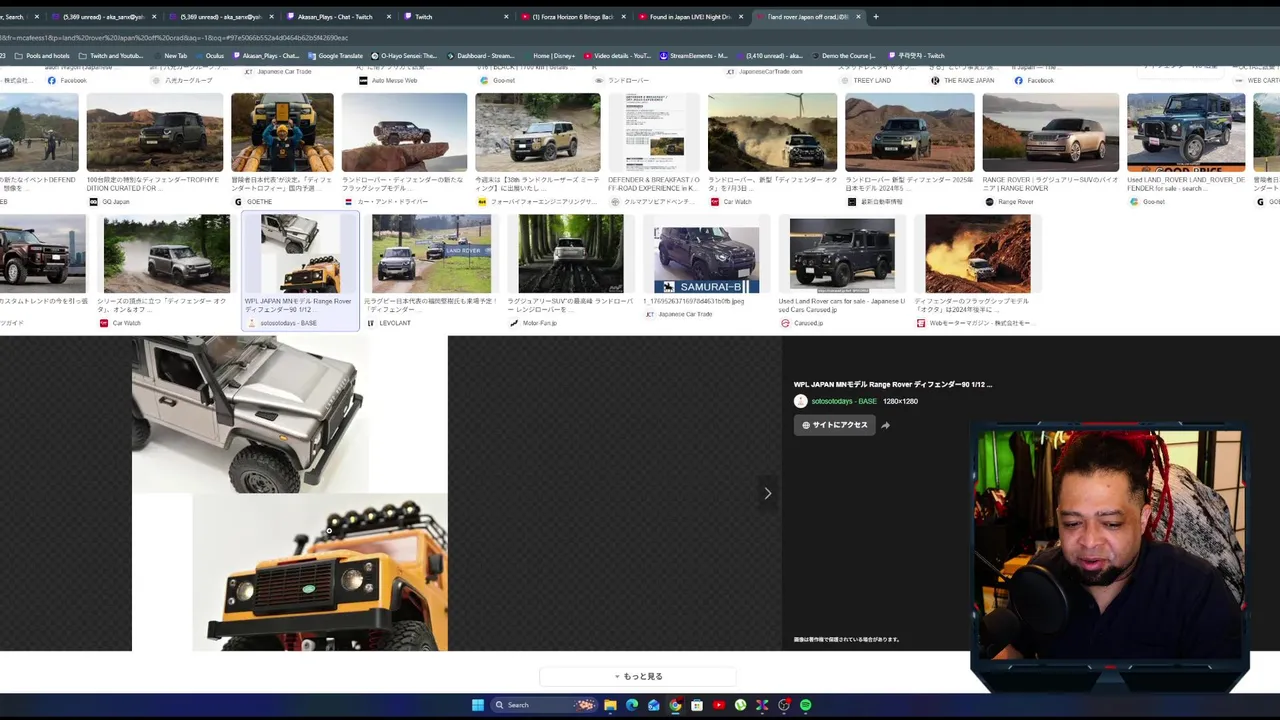Open the mail app icon in taskbar
The width and height of the screenshot is (1280, 720).
(x=653, y=705)
